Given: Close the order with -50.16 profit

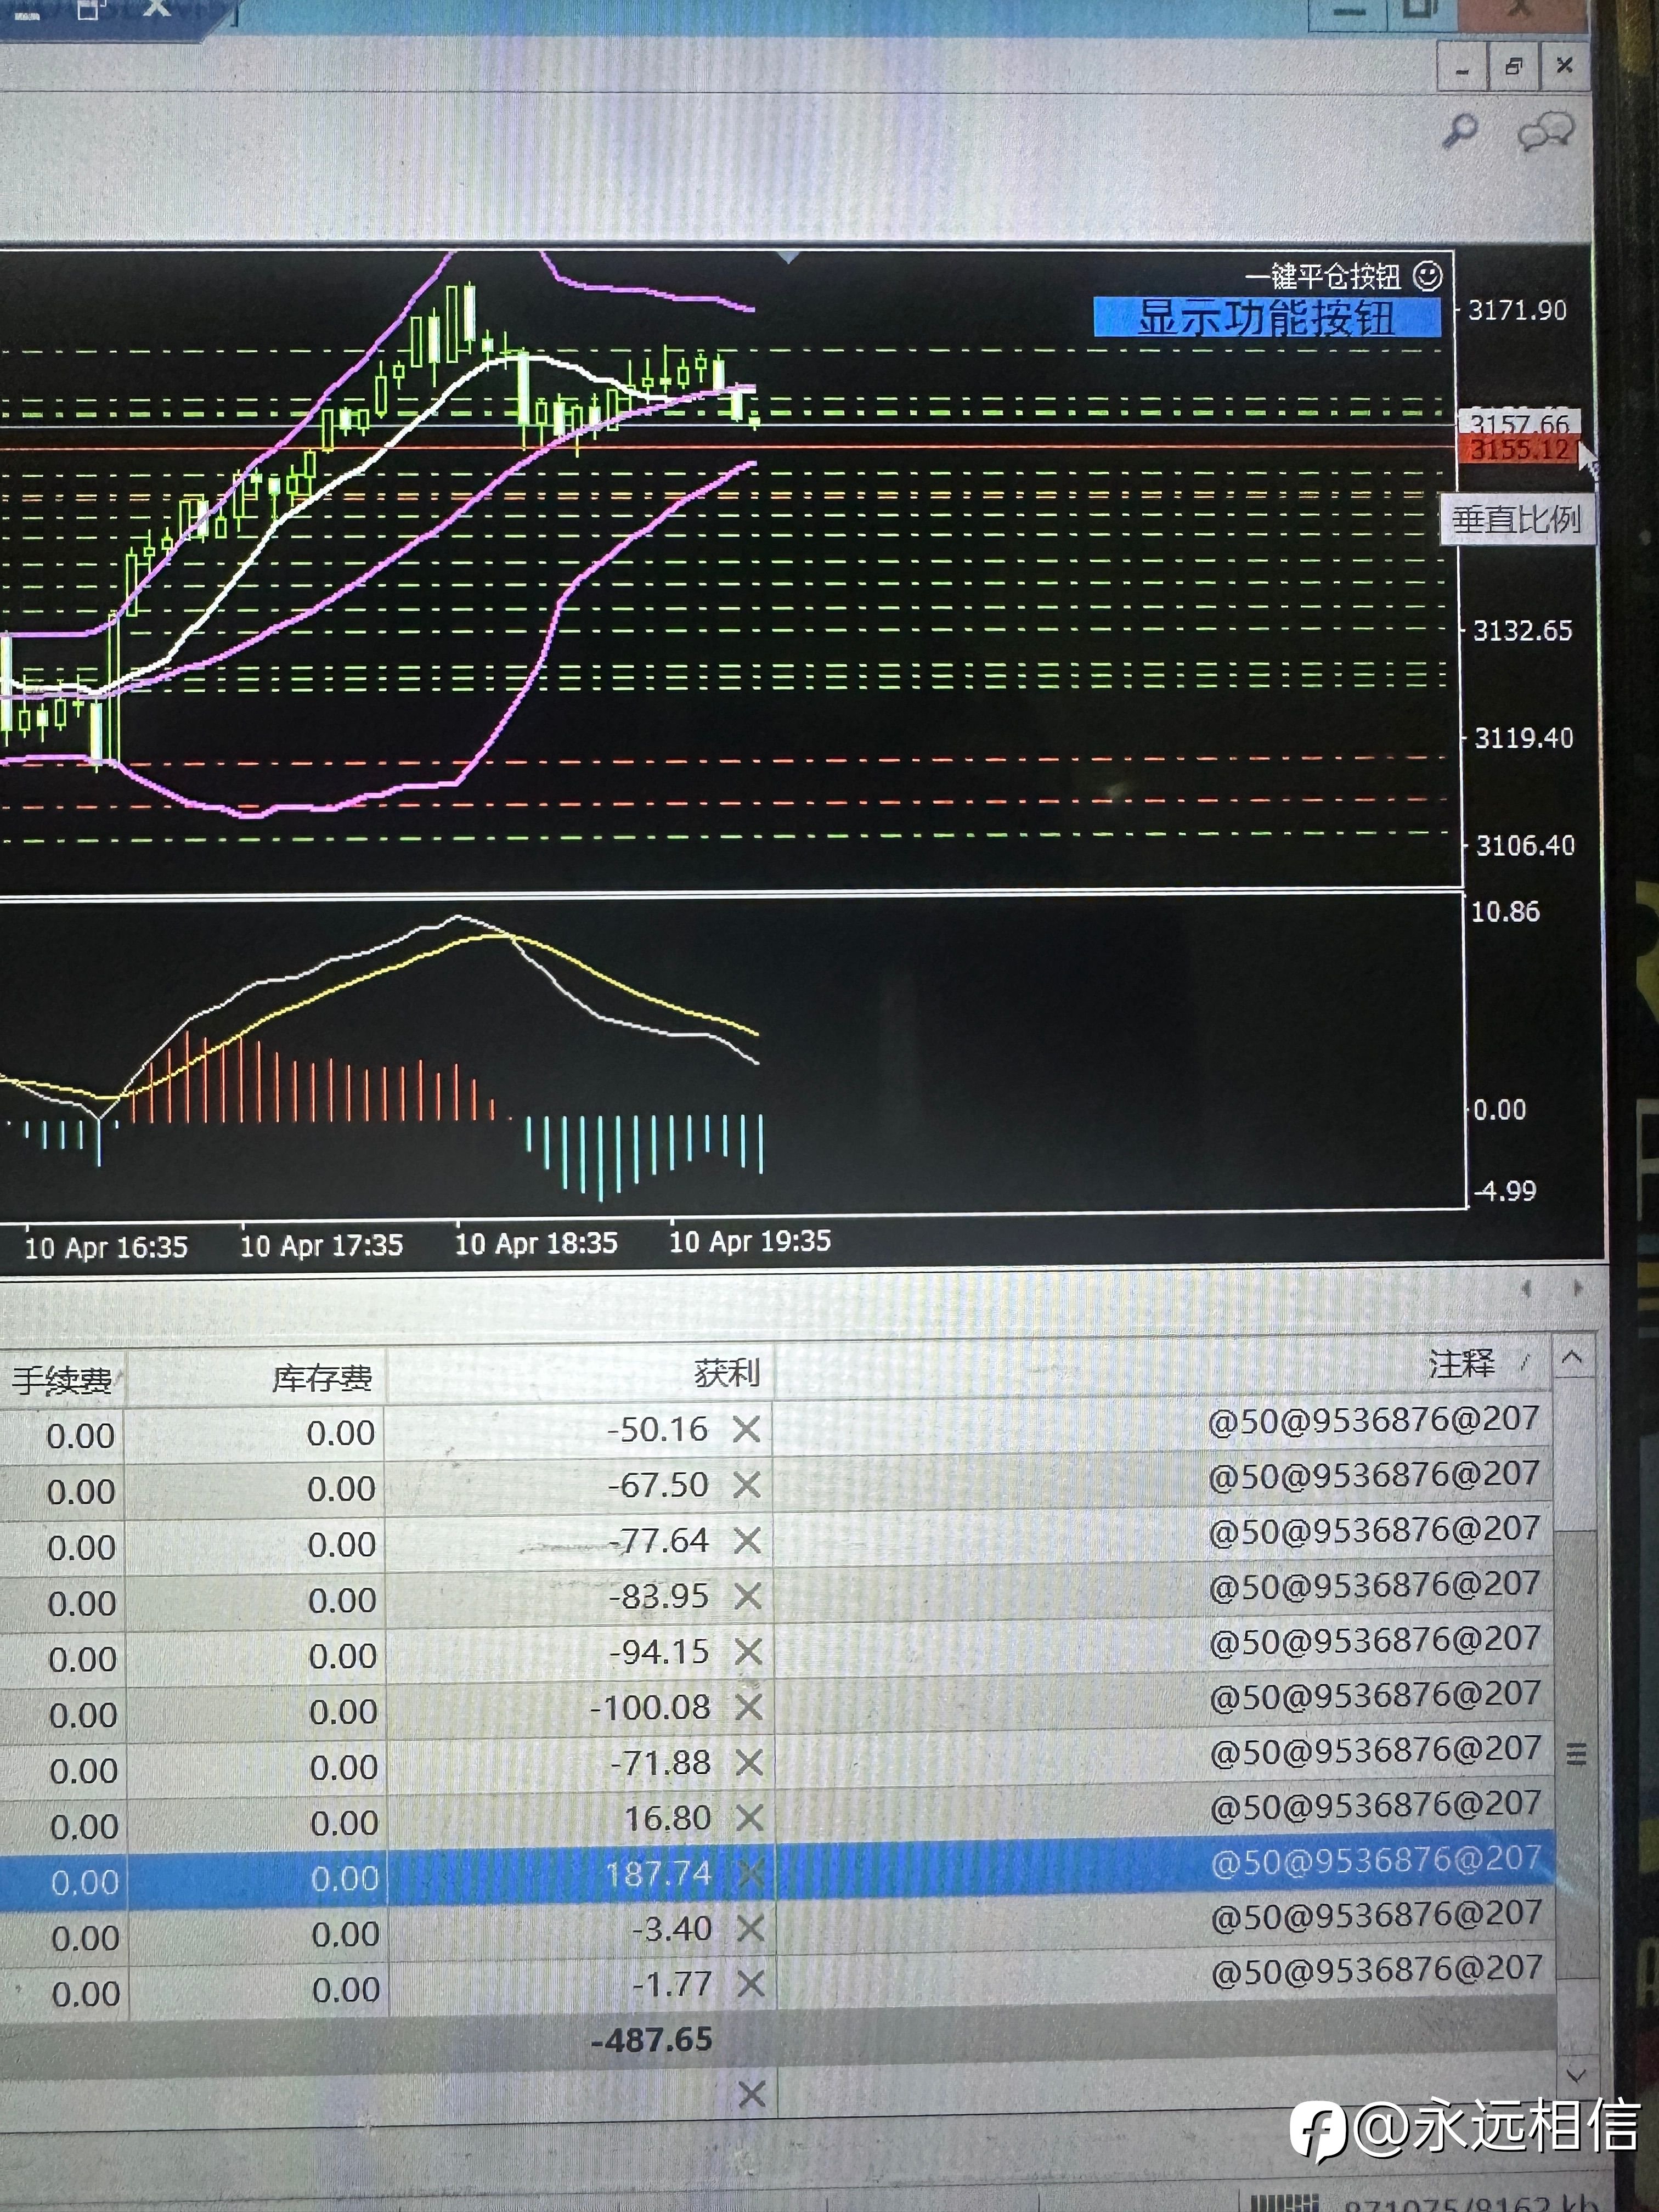Looking at the screenshot, I should pyautogui.click(x=746, y=1430).
